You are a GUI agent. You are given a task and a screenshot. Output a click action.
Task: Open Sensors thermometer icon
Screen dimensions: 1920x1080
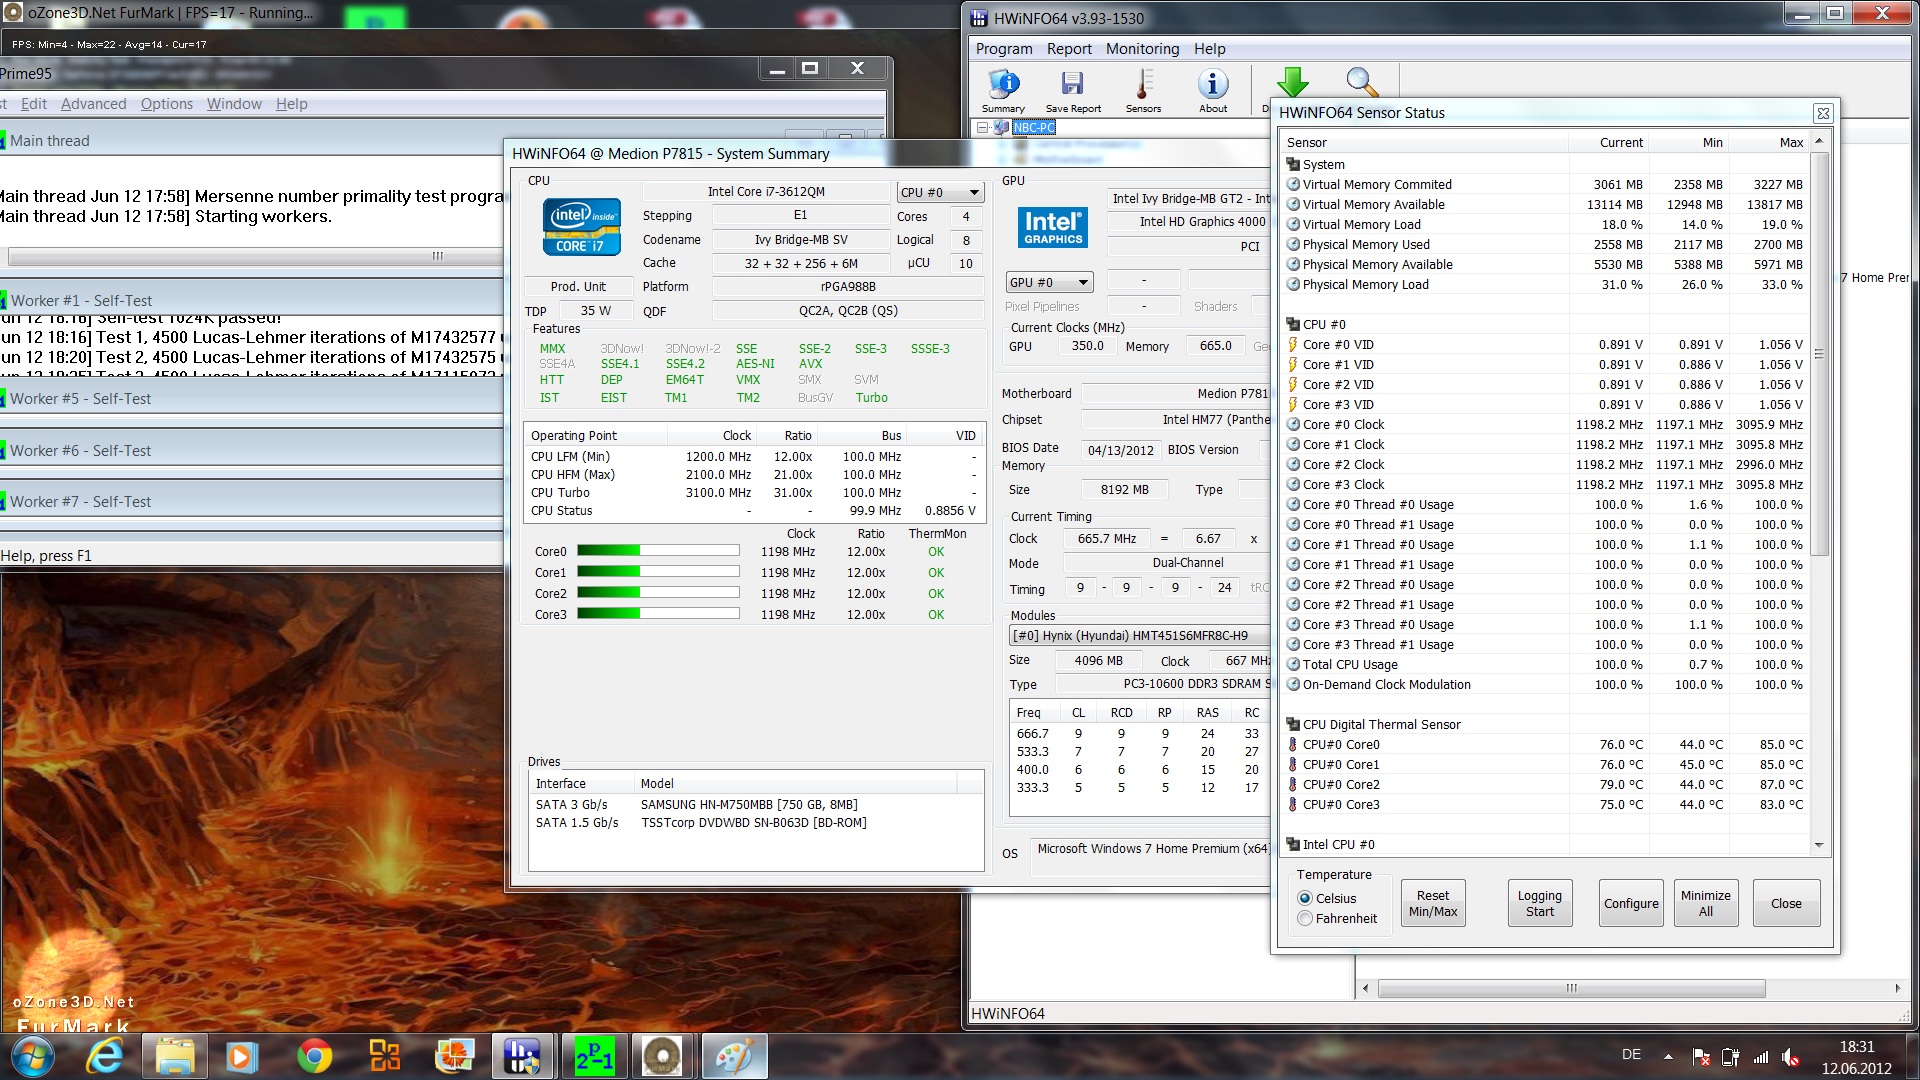1143,90
